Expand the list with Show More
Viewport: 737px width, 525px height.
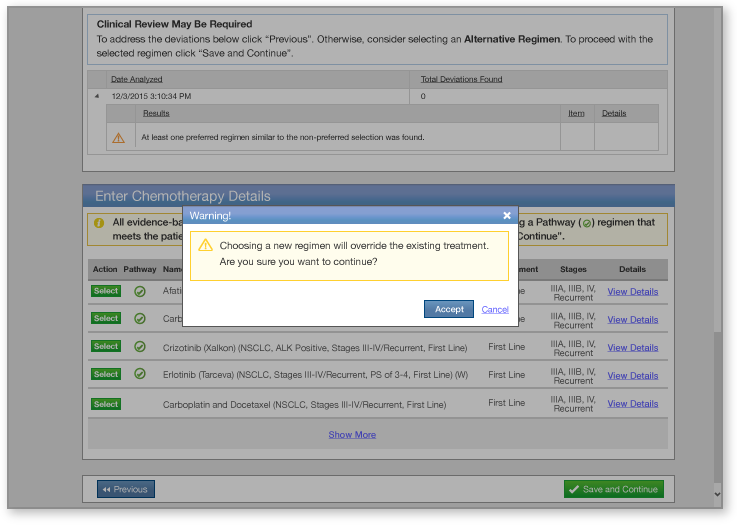pyautogui.click(x=352, y=435)
